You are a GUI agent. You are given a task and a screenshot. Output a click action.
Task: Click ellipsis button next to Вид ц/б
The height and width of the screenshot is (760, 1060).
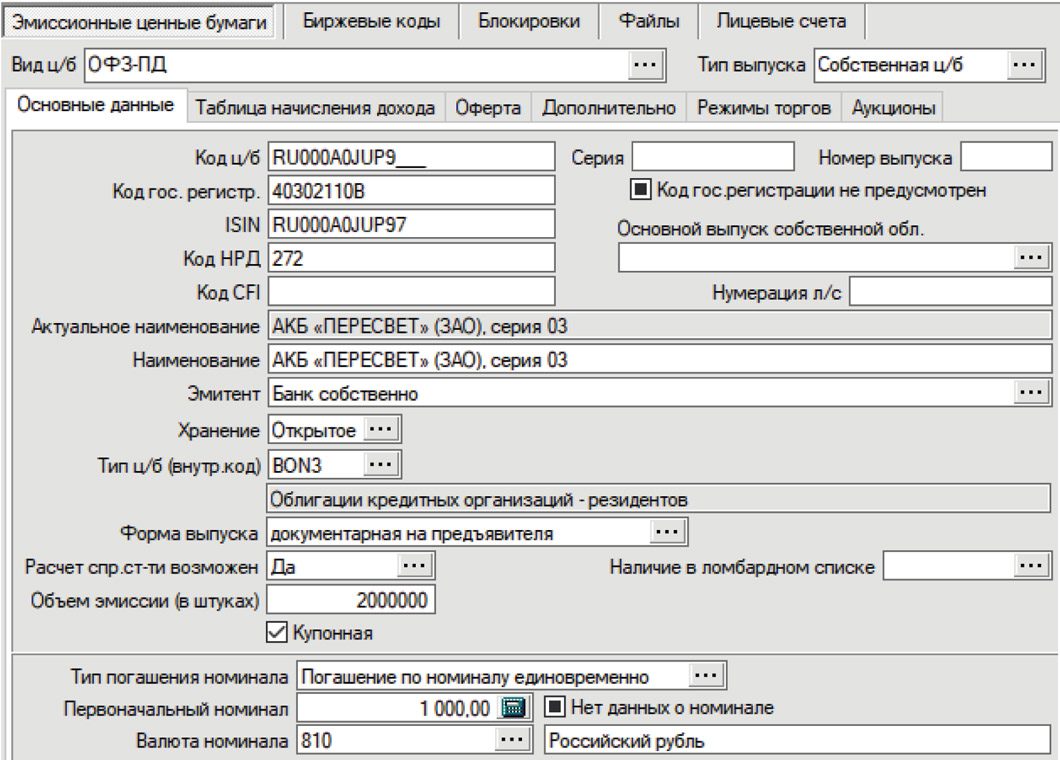tap(646, 65)
